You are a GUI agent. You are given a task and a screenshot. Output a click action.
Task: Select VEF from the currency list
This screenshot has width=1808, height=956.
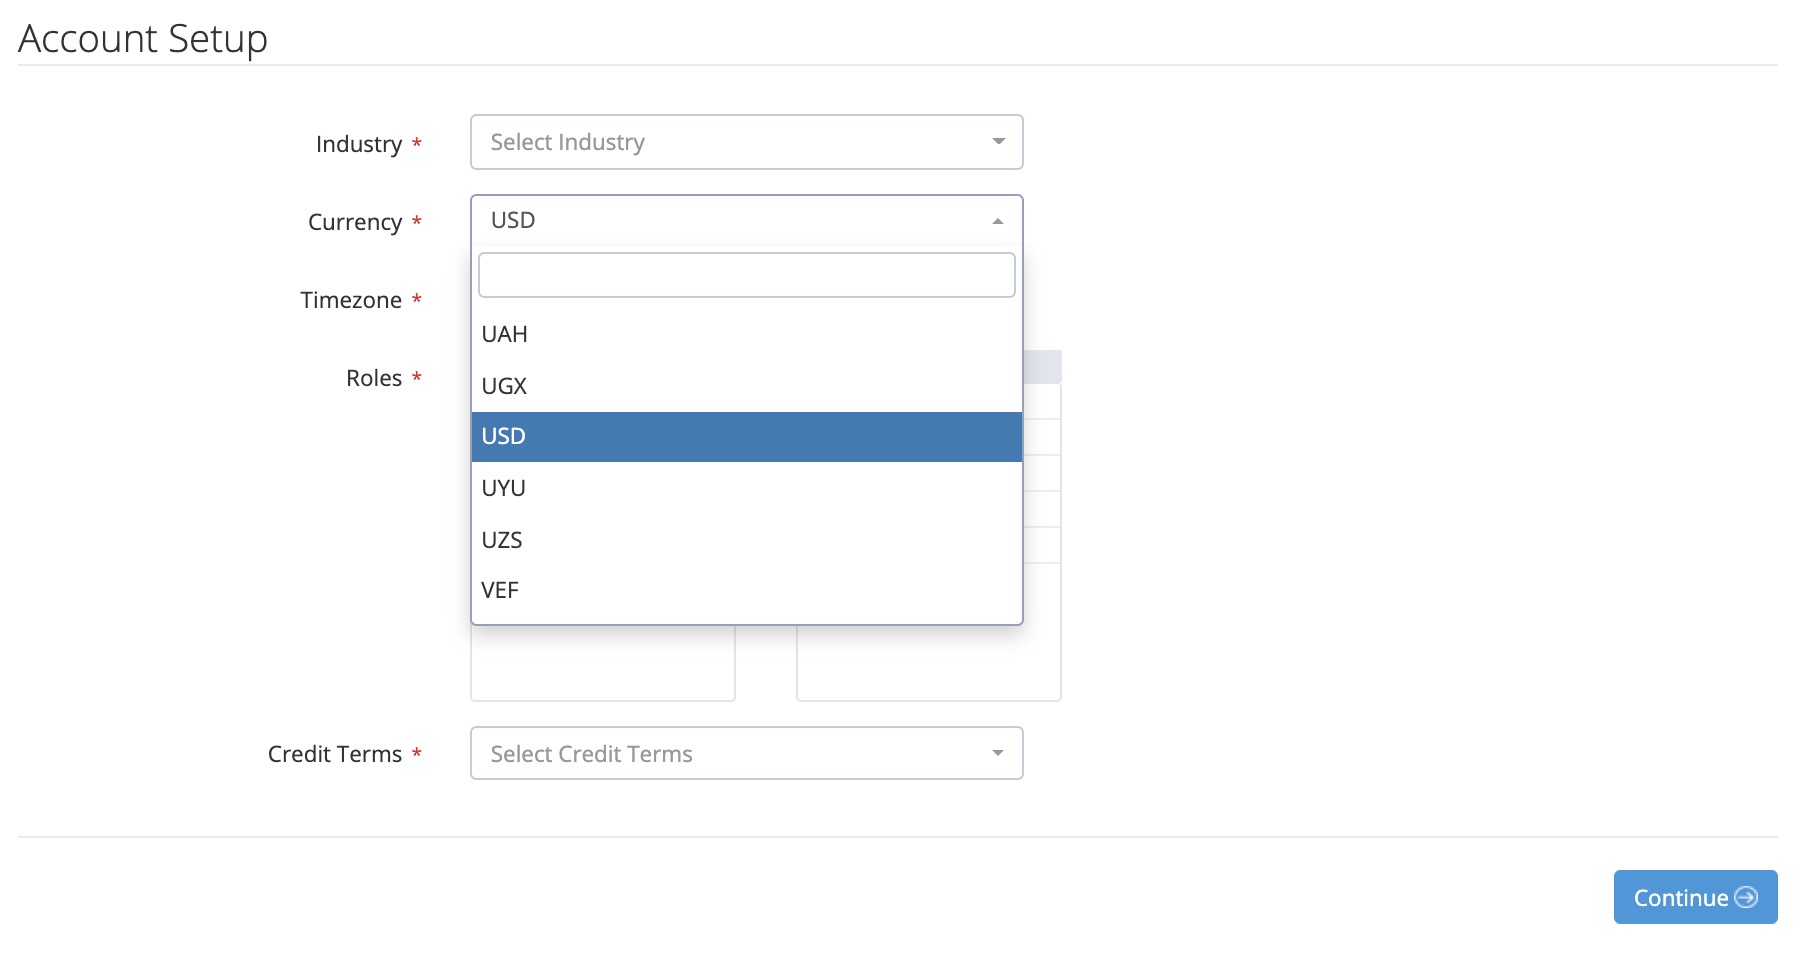coord(500,590)
